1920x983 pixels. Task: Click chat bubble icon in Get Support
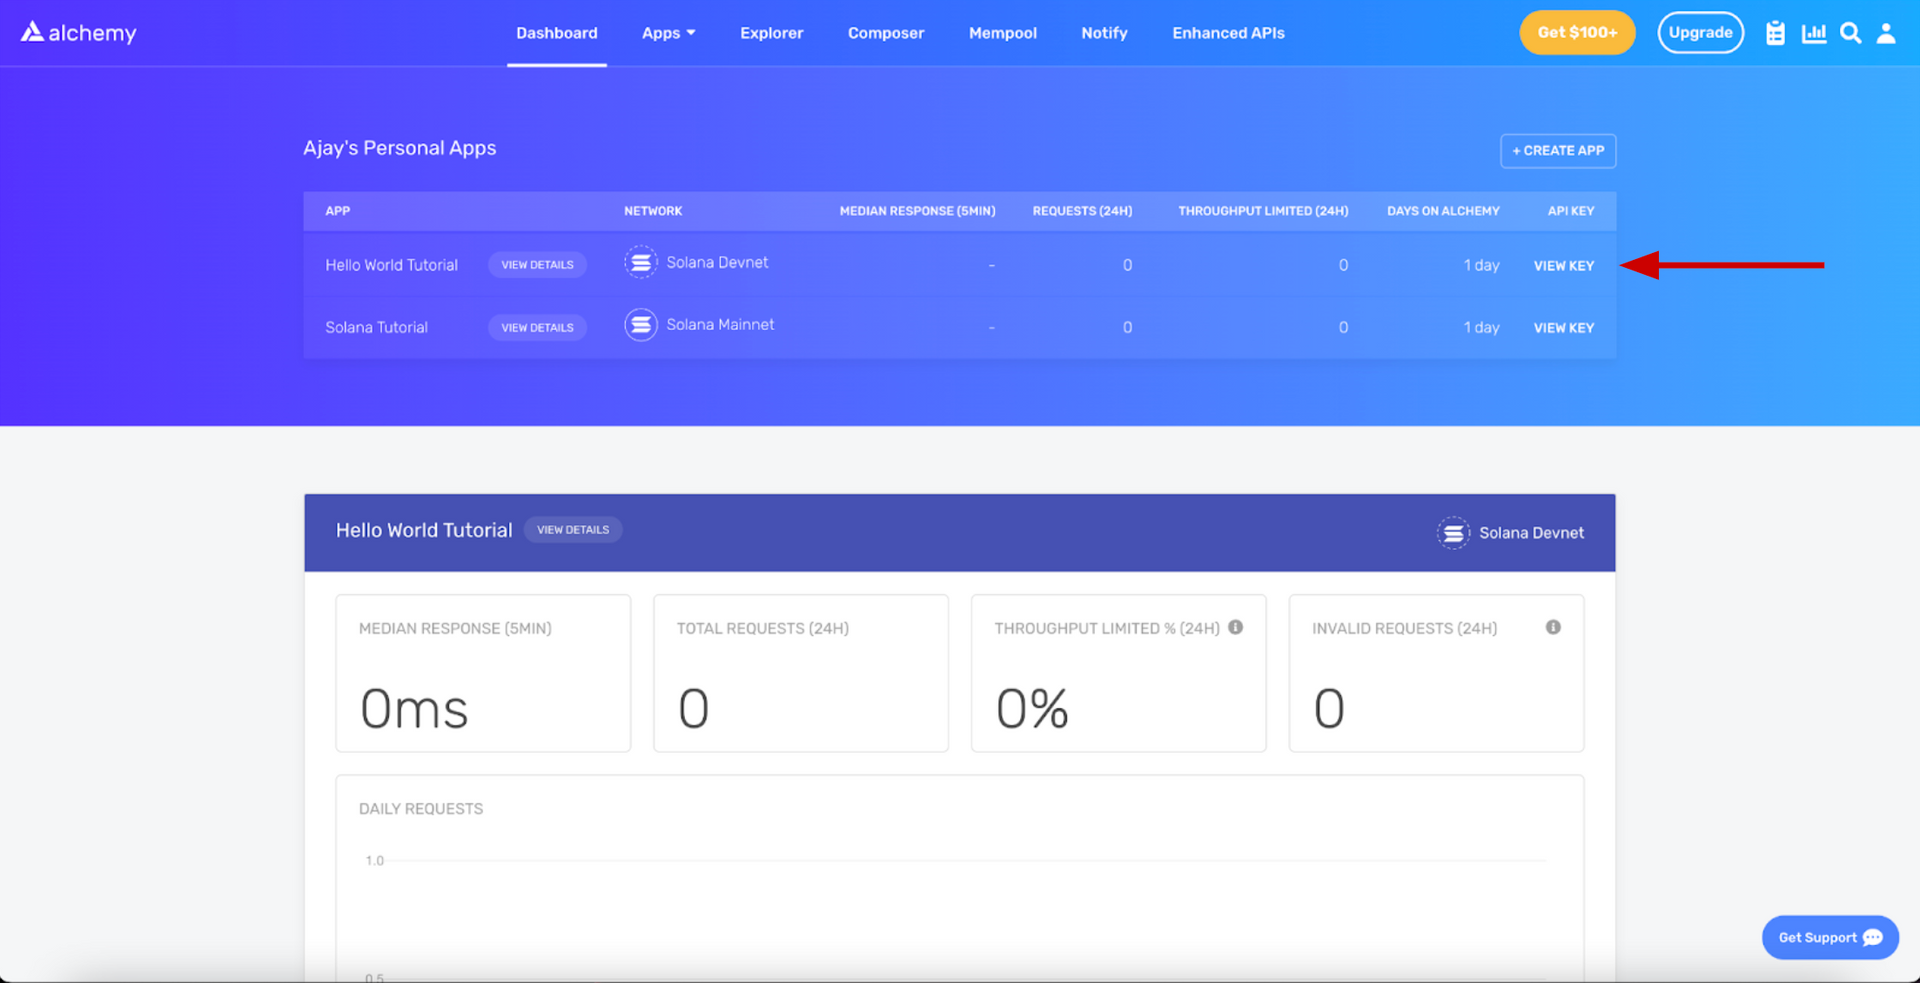(x=1873, y=938)
